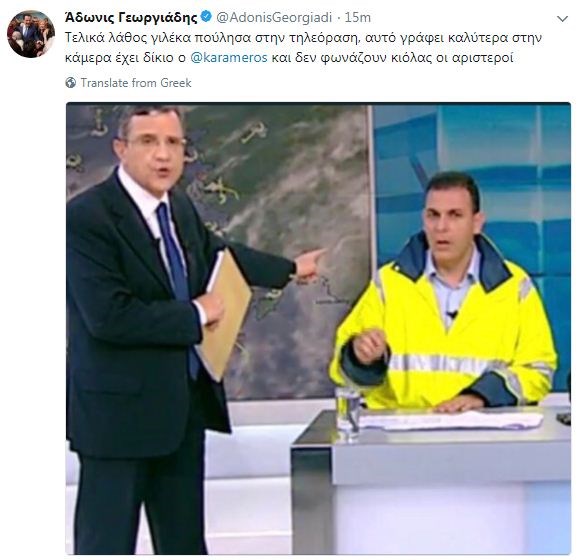Open the attached TV studio photo
Viewport: 581px width, 560px height.
click(318, 328)
